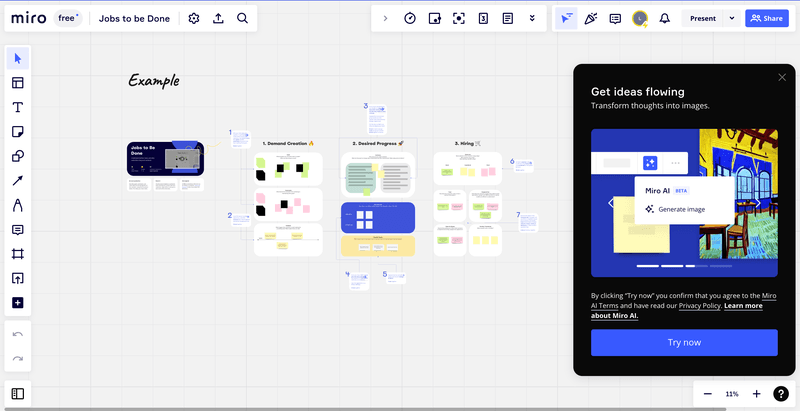
Task: Expand the Present options dropdown
Action: pyautogui.click(x=732, y=18)
